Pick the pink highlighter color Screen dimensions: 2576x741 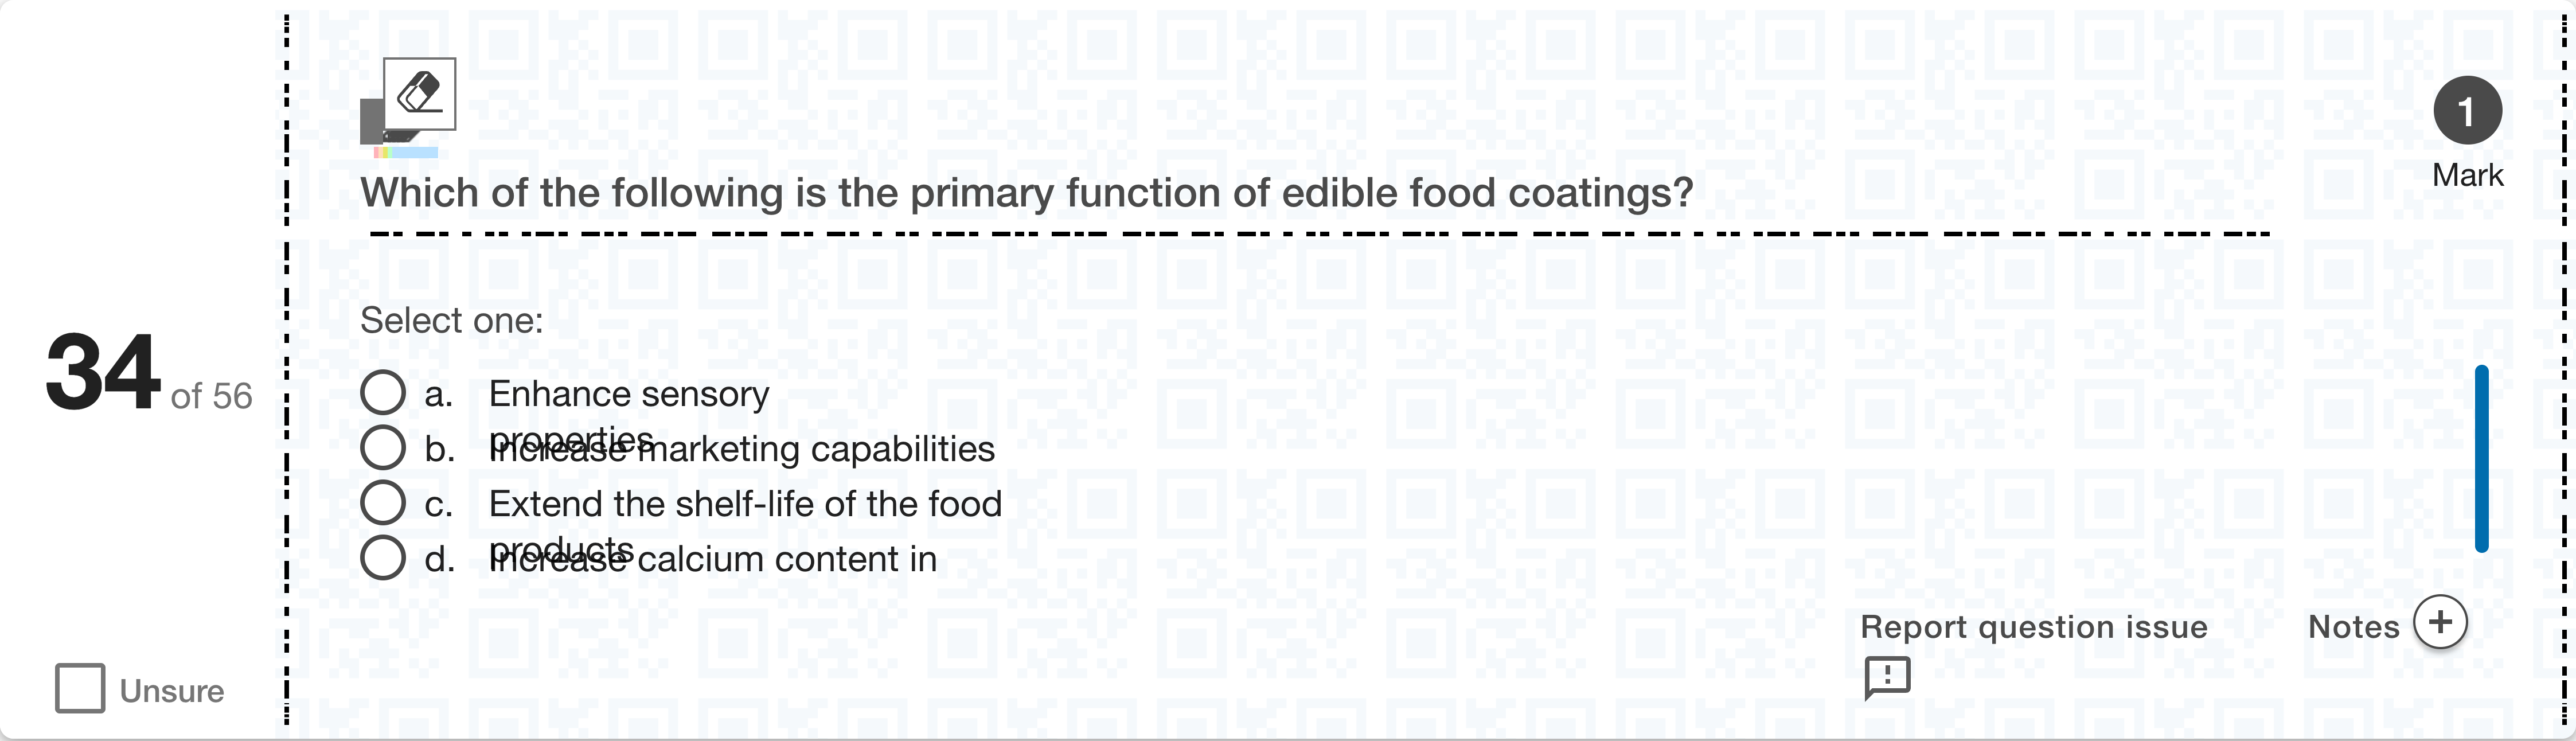[x=377, y=153]
